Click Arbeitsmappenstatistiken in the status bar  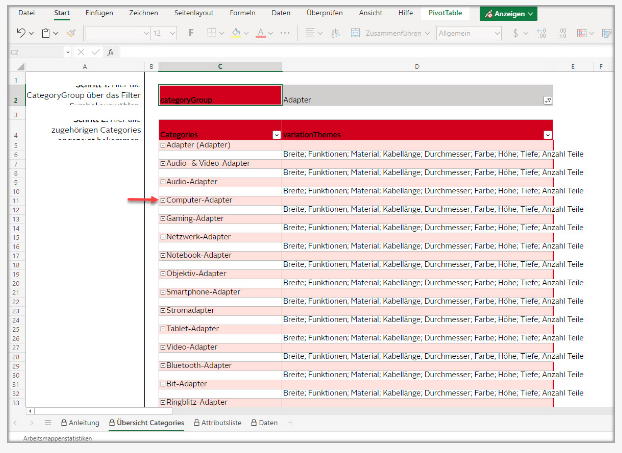click(x=58, y=438)
